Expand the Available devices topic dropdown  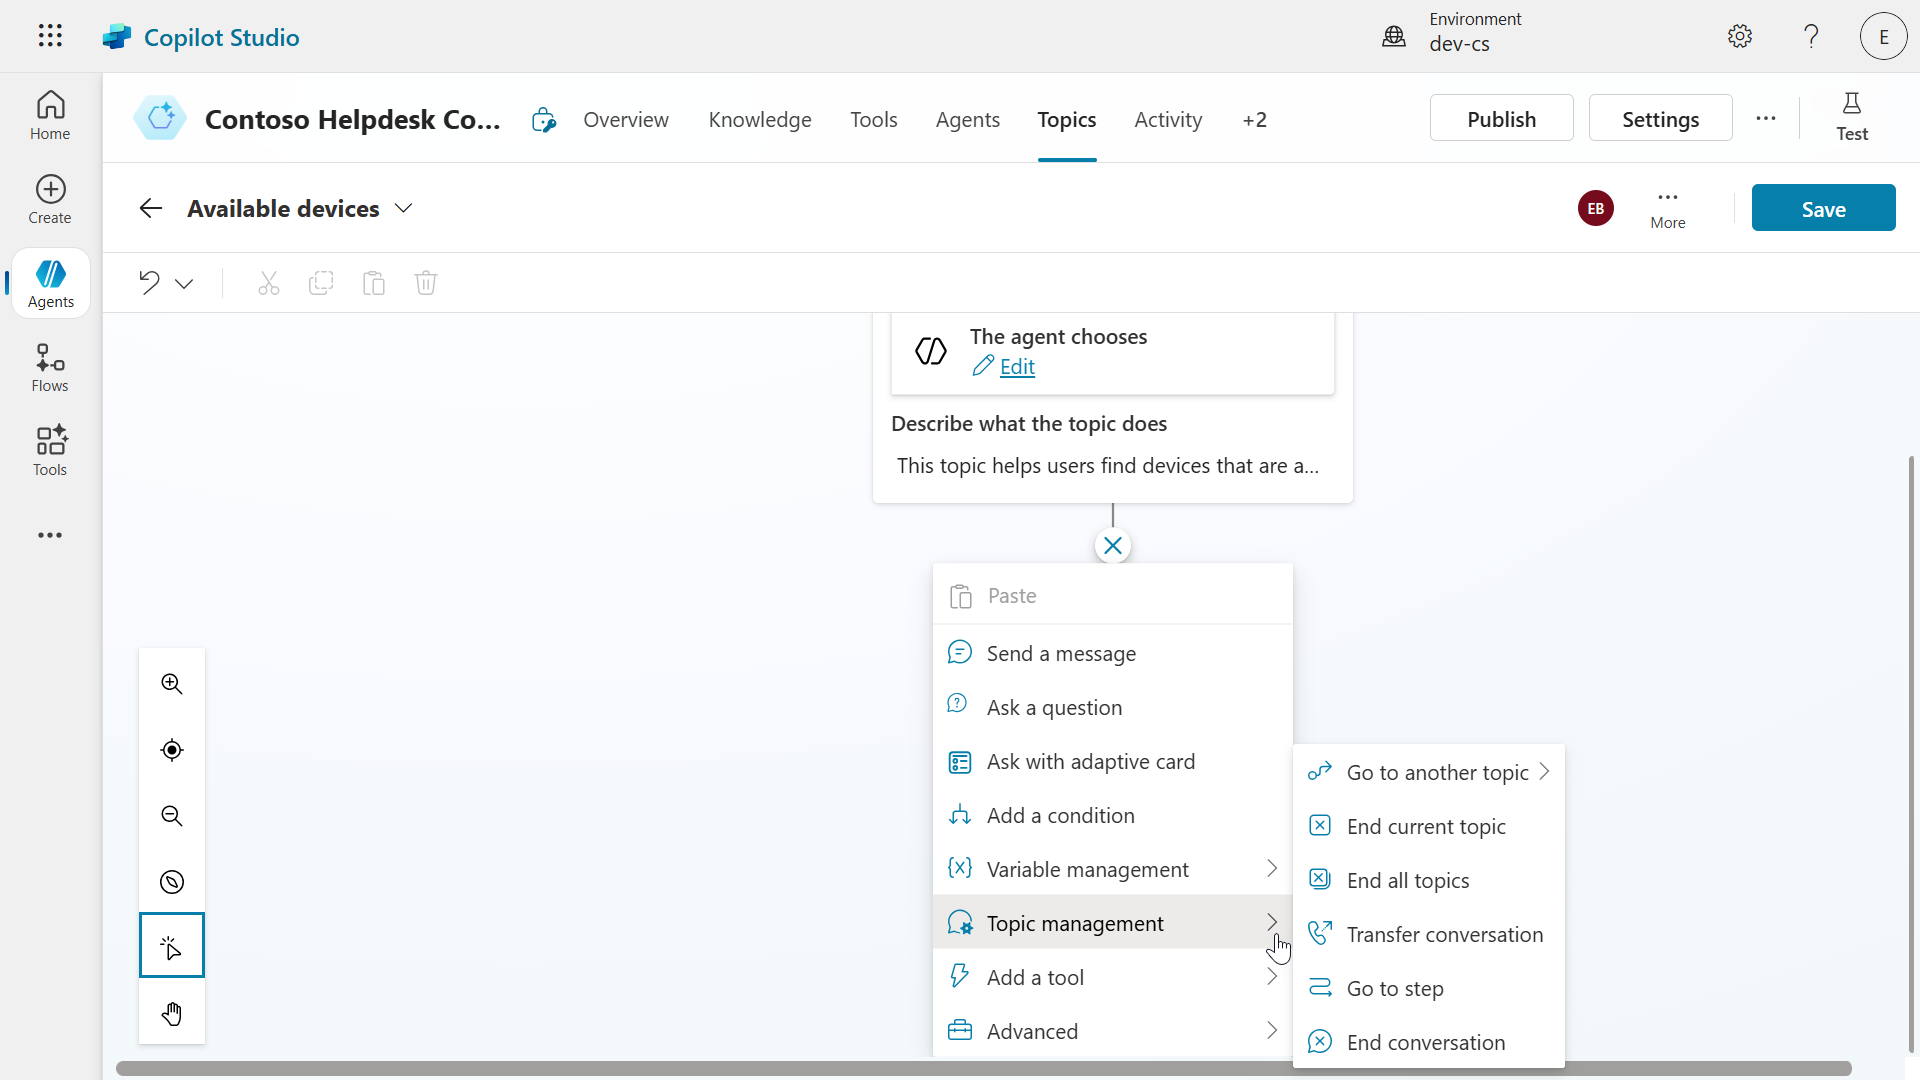click(x=403, y=208)
